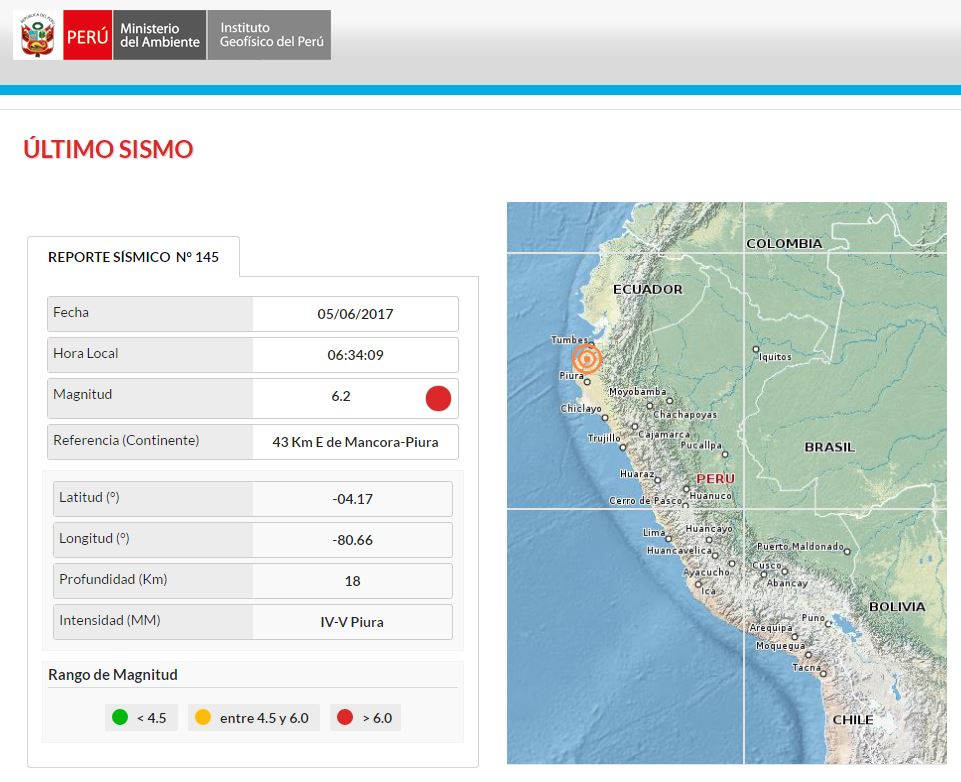Viewport: 961px width, 782px height.
Task: Click the Peru coat of arms logo
Action: click(x=37, y=35)
